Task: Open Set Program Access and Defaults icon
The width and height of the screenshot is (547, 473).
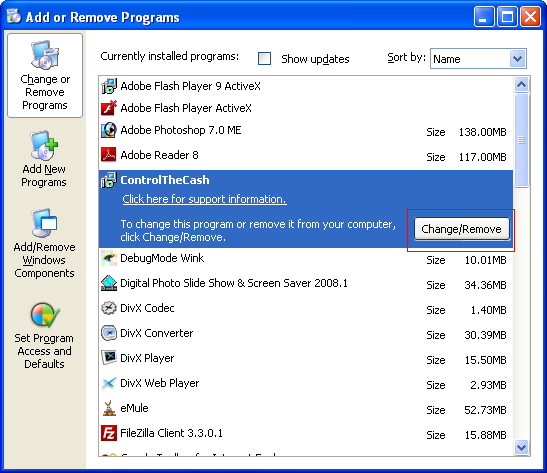Action: pos(45,315)
